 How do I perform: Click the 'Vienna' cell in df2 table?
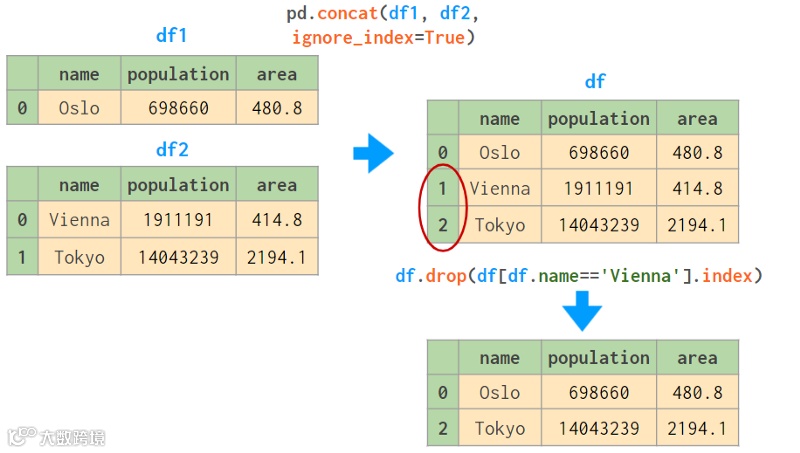point(79,220)
